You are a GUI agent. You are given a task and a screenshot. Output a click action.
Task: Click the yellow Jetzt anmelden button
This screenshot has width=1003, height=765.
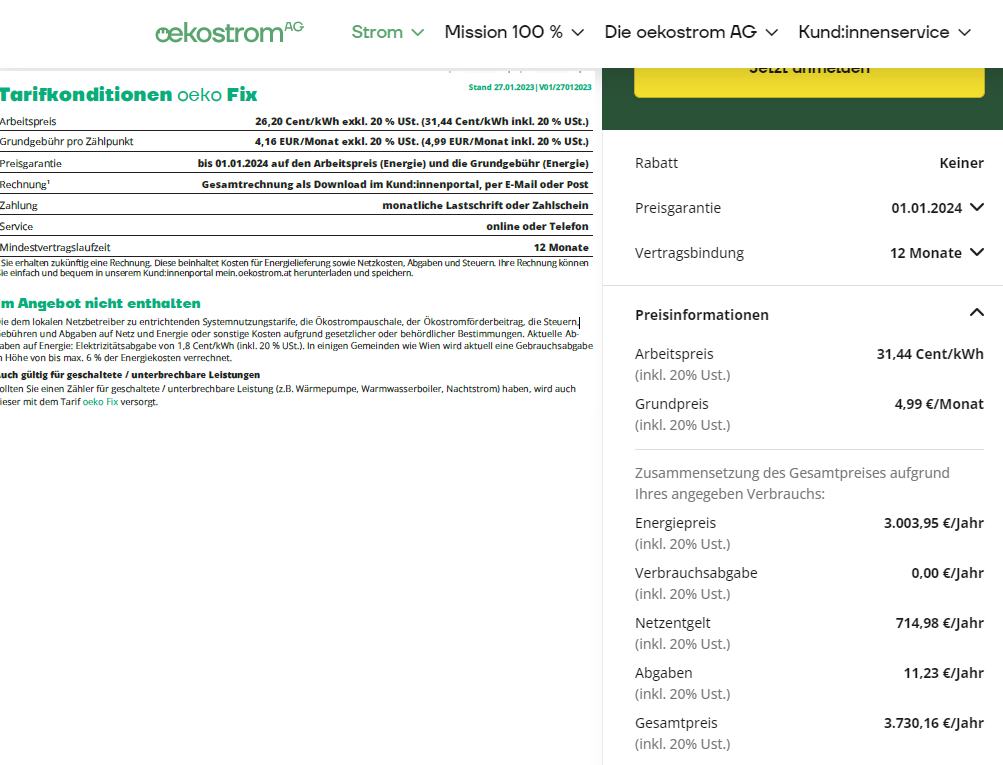click(x=809, y=83)
